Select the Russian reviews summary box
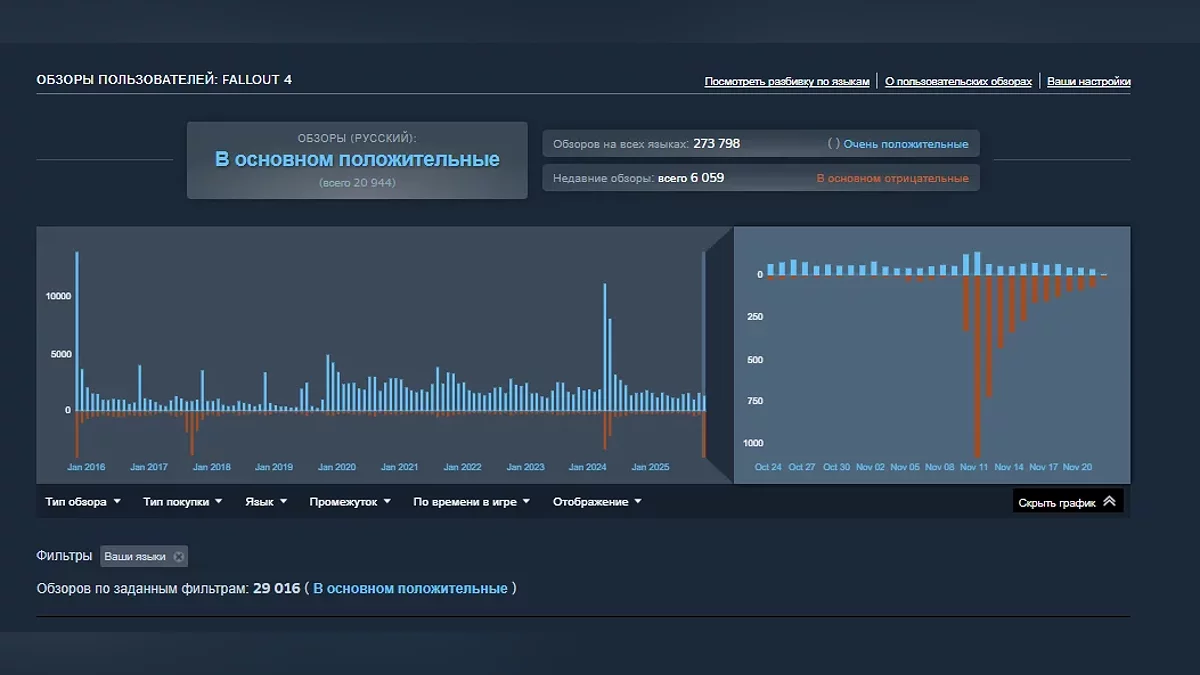Viewport: 1200px width, 675px height. 357,160
